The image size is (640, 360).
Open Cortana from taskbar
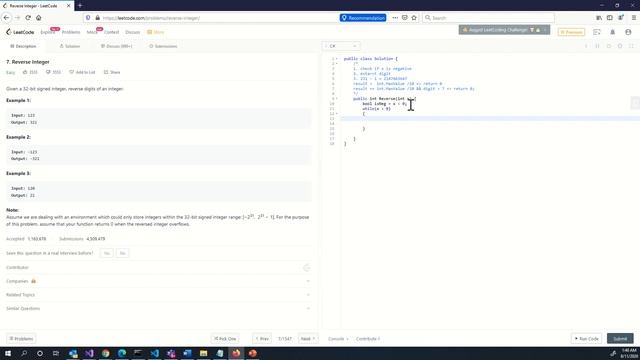point(40,353)
